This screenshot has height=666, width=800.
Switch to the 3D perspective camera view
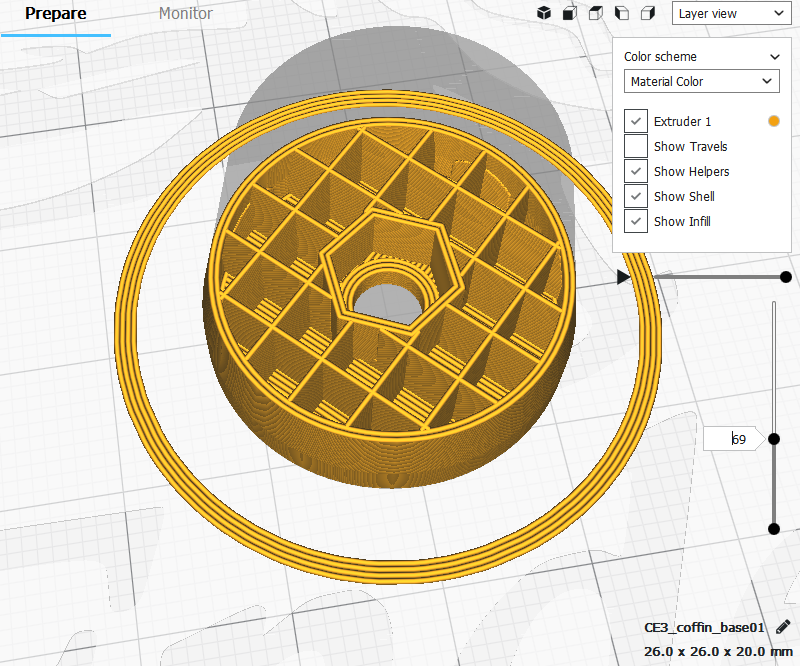click(544, 13)
